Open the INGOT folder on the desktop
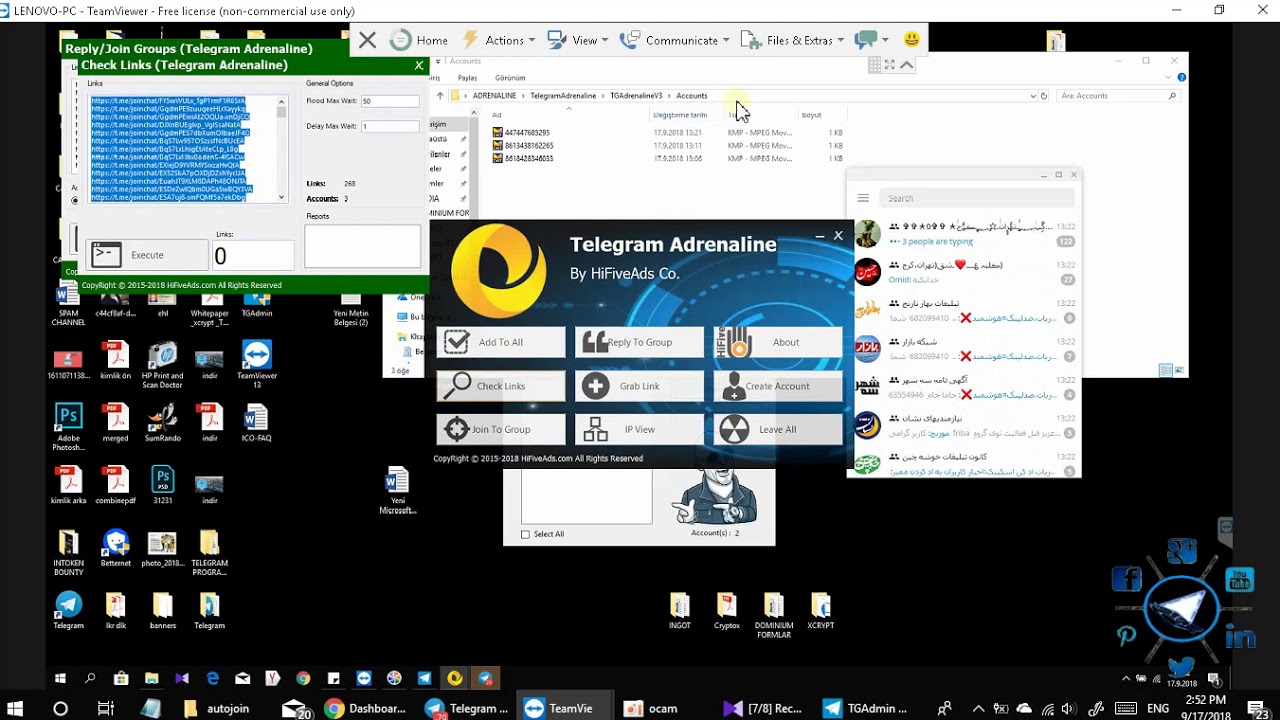The image size is (1280, 720). pyautogui.click(x=680, y=610)
